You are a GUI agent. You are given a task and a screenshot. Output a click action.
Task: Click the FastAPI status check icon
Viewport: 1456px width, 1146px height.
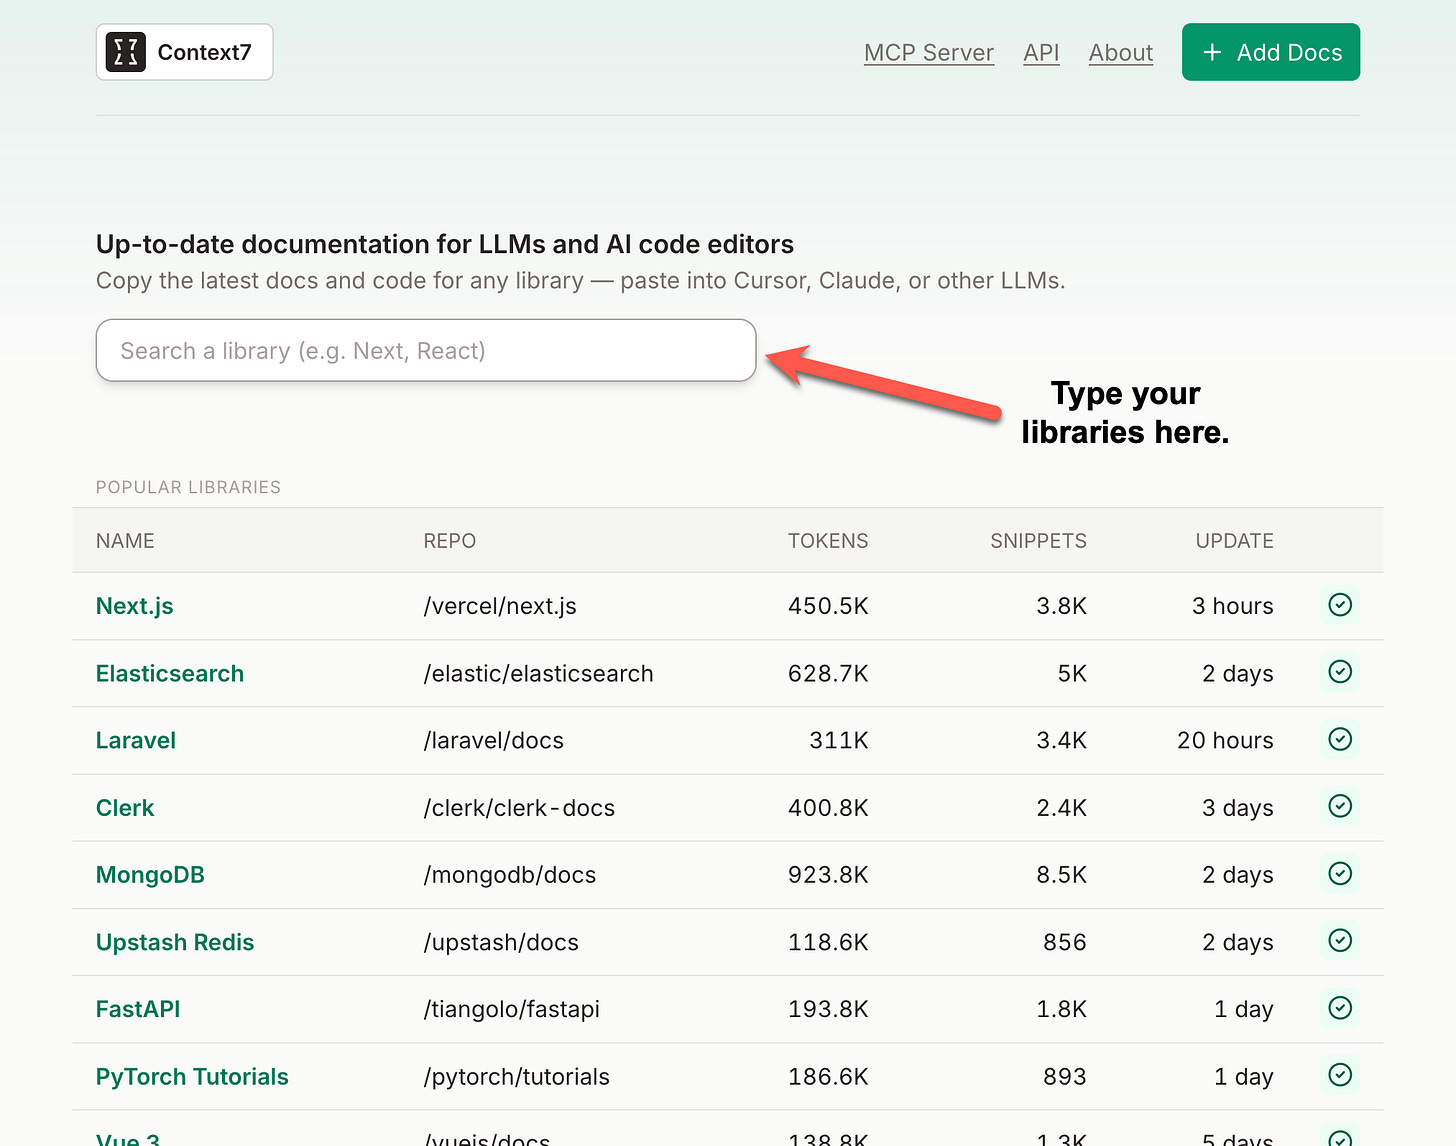coord(1340,1008)
